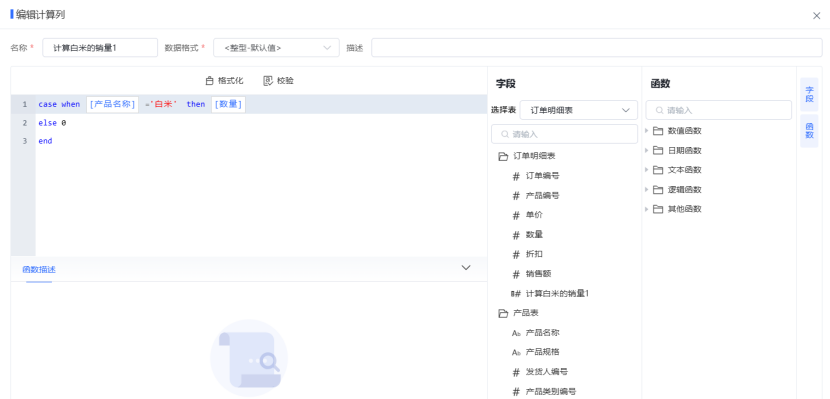The height and width of the screenshot is (399, 830).
Task: Select the 数量 numeric field
Action: [534, 234]
